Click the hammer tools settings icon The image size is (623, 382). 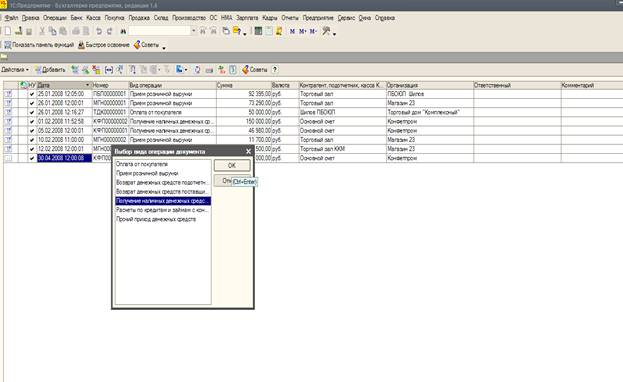tap(326, 31)
